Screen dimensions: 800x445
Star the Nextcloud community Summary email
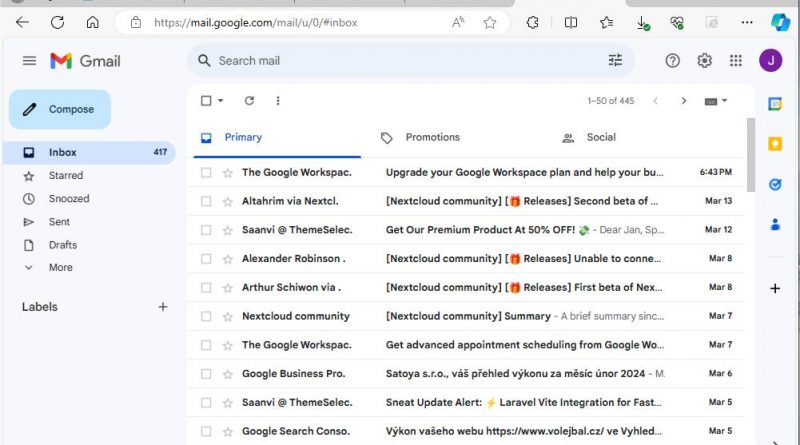(x=228, y=316)
